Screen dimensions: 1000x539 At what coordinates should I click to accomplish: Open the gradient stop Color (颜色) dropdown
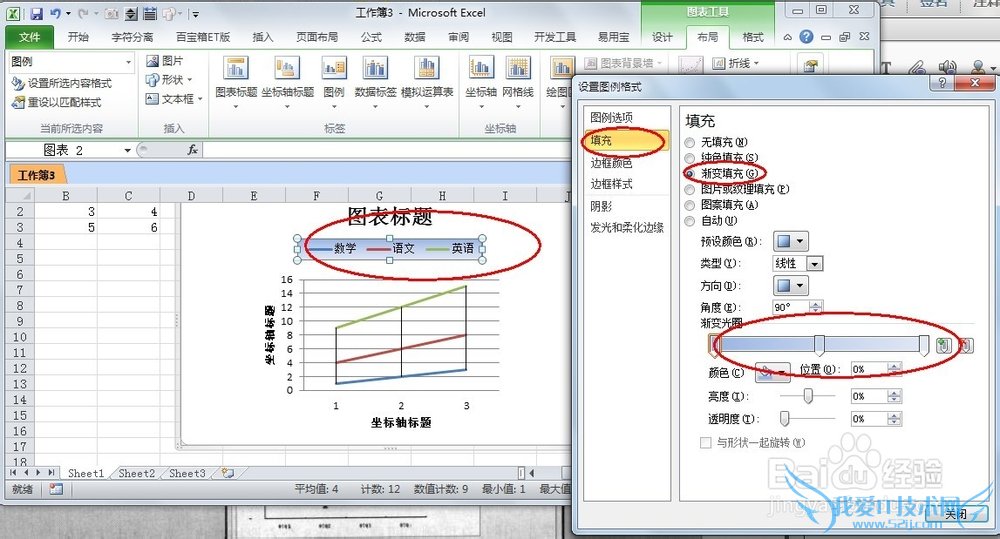click(772, 372)
